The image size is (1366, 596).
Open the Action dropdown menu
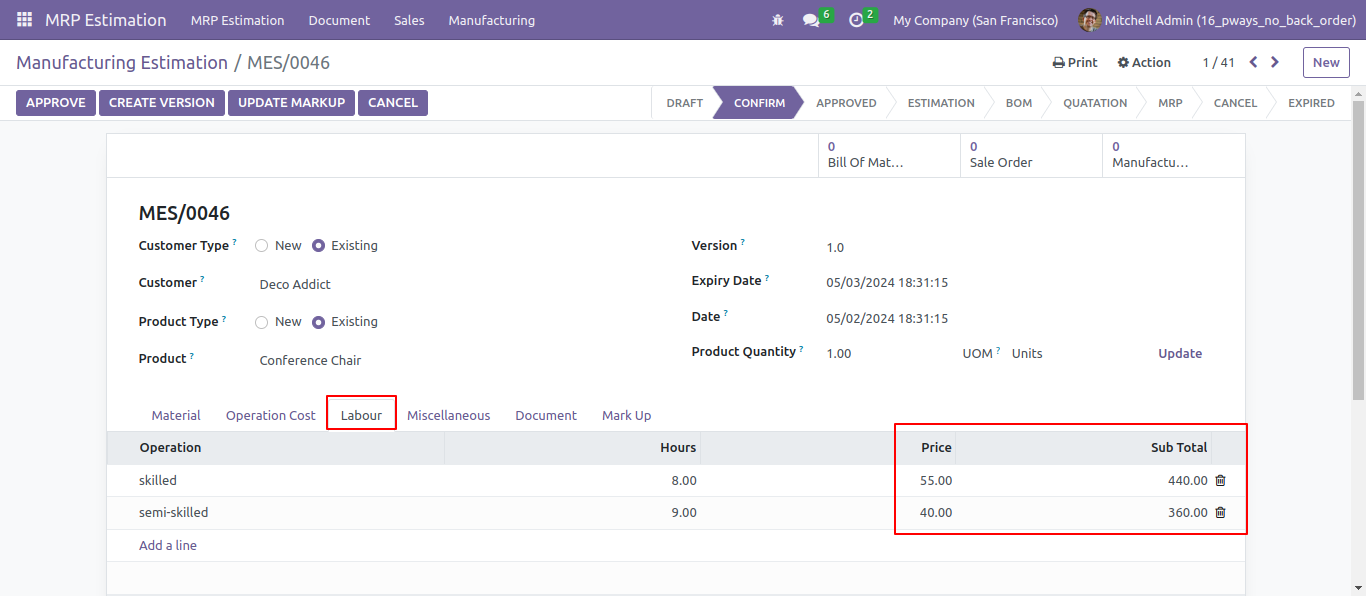(1144, 62)
